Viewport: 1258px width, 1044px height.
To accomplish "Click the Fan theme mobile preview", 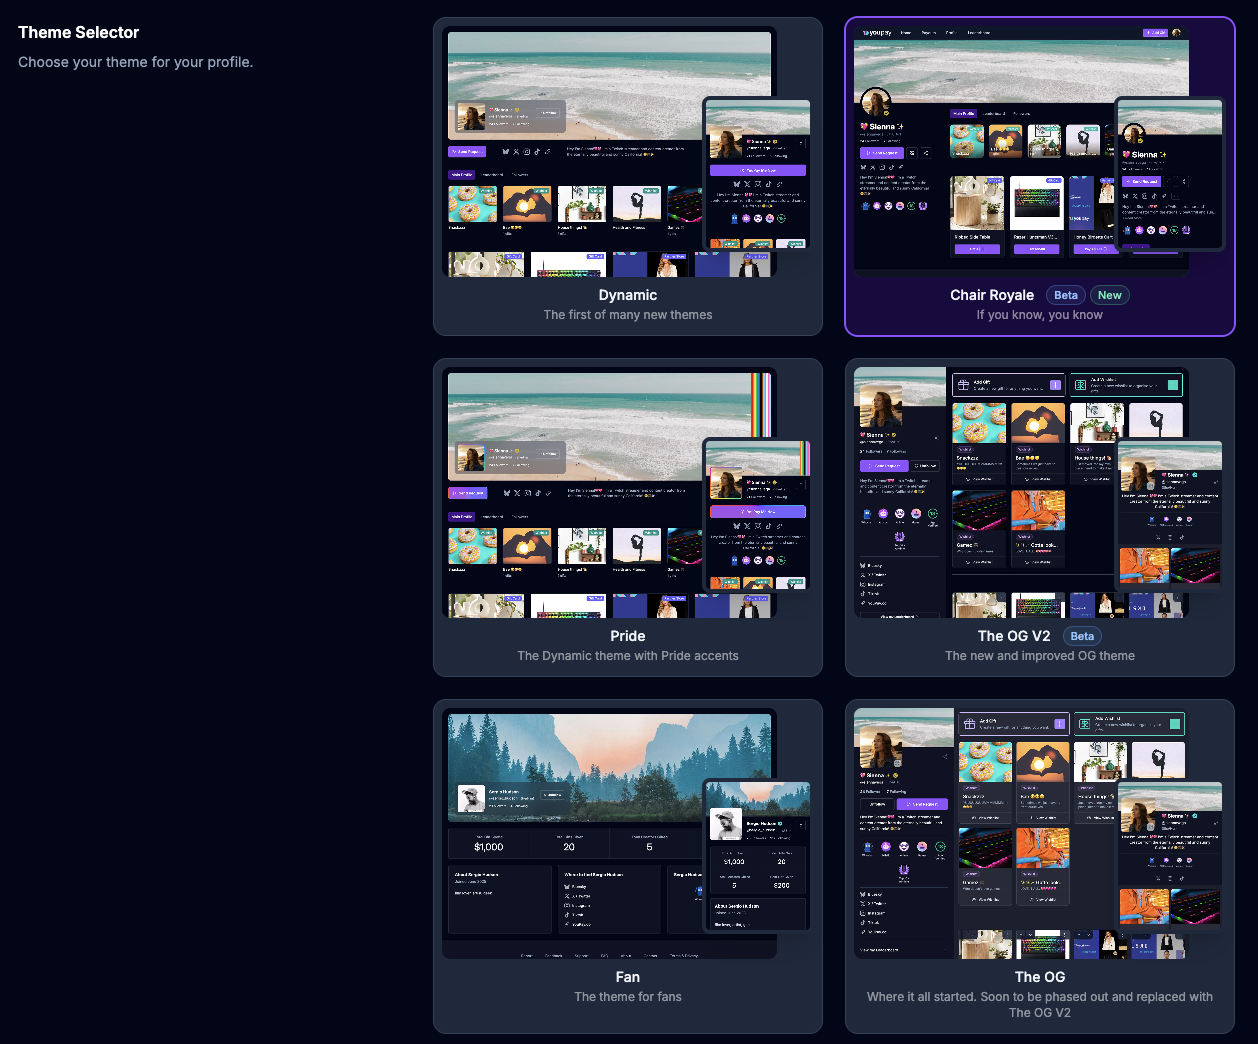I will click(x=757, y=855).
